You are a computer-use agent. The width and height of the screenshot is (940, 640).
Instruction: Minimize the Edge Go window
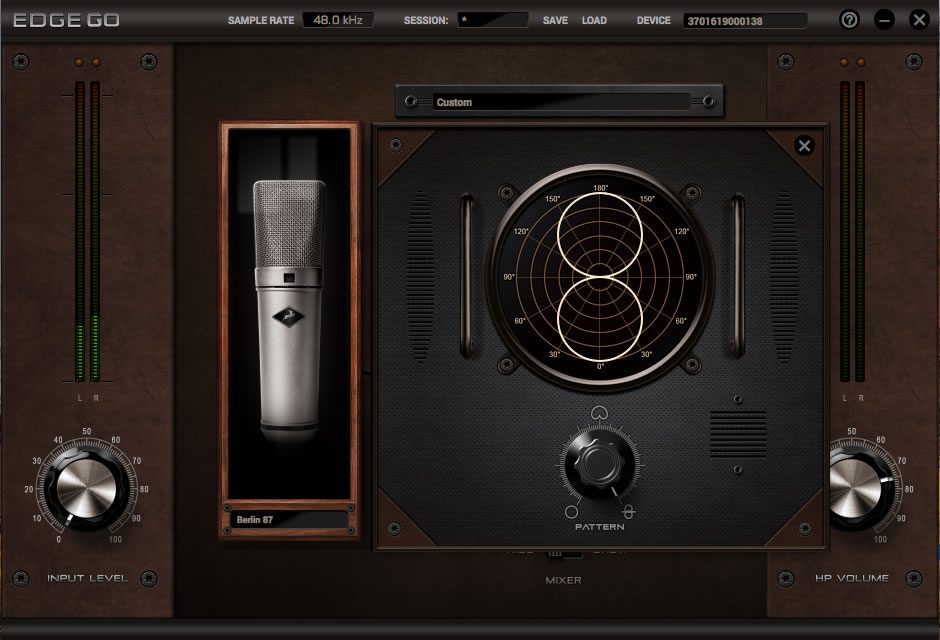(884, 20)
